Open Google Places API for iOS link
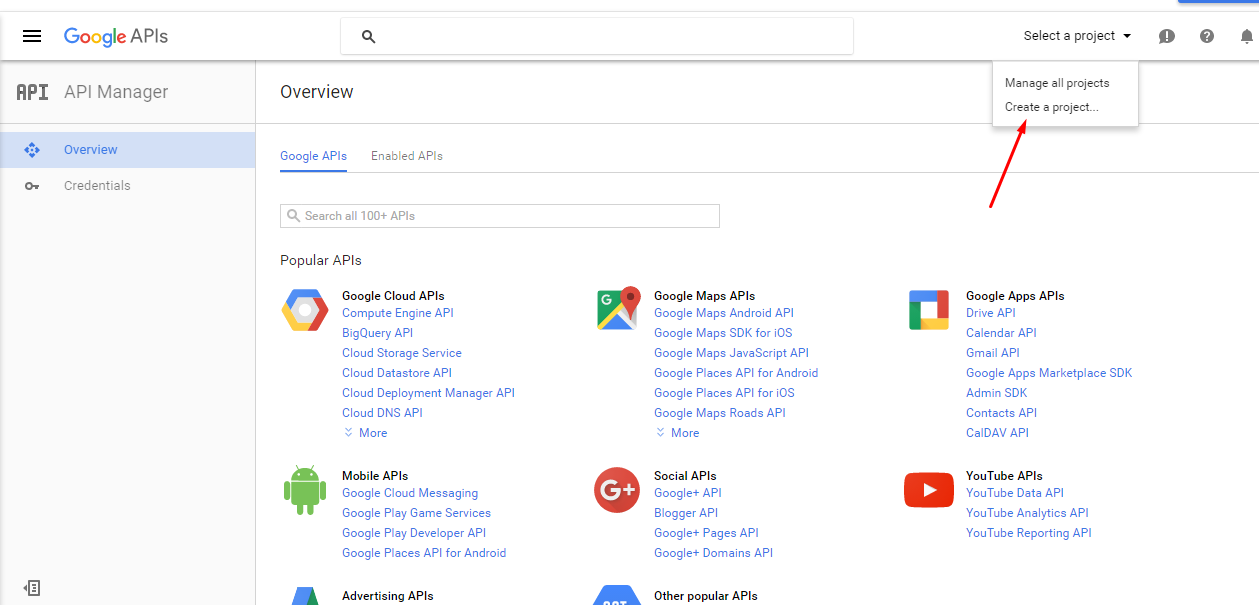Viewport: 1259px width, 605px height. pyautogui.click(x=724, y=393)
